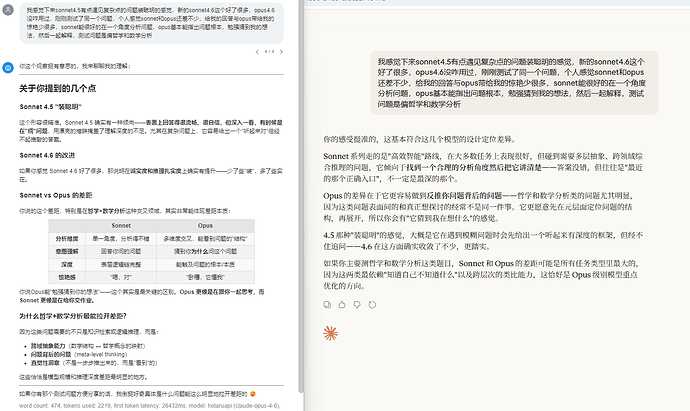Viewport: 690px width, 411px height.
Task: Click subheading 'Sonnet vs Opus 的差距'
Action: coord(55,195)
